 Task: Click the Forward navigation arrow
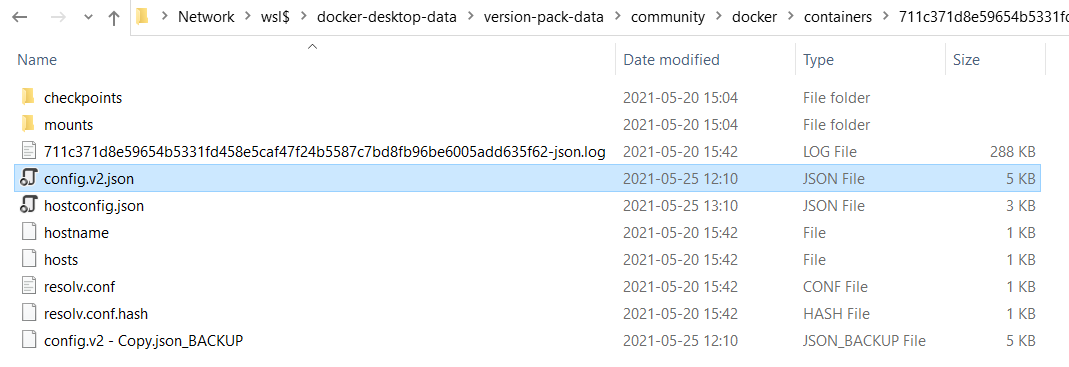[x=58, y=18]
